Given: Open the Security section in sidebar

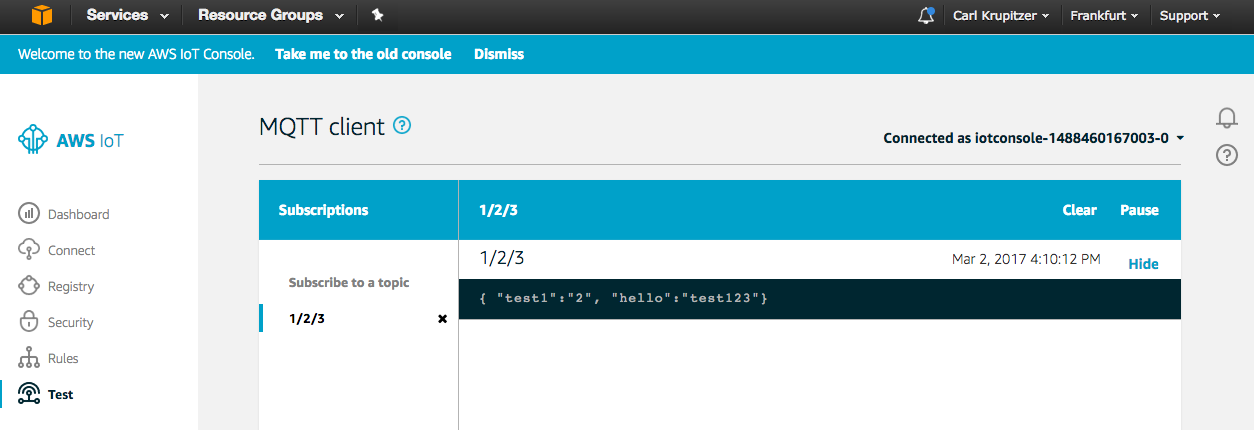Looking at the screenshot, I should click(x=56, y=322).
